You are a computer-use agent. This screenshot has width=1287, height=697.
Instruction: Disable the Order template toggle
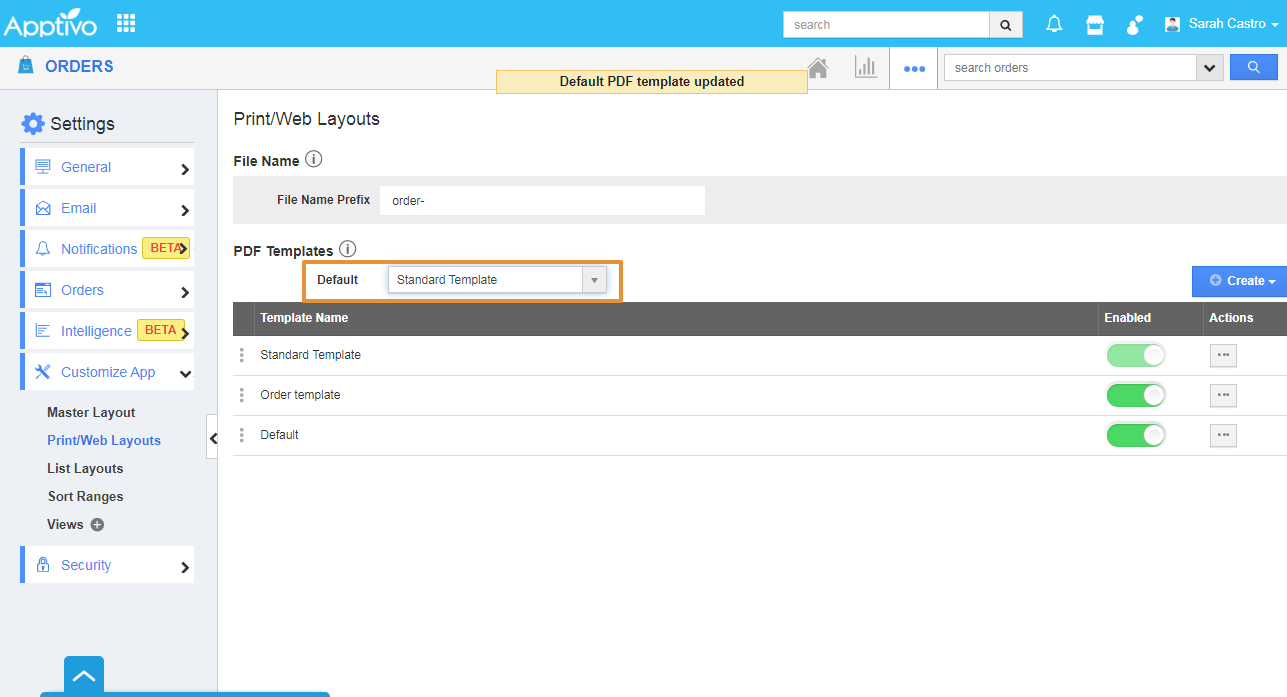1135,395
